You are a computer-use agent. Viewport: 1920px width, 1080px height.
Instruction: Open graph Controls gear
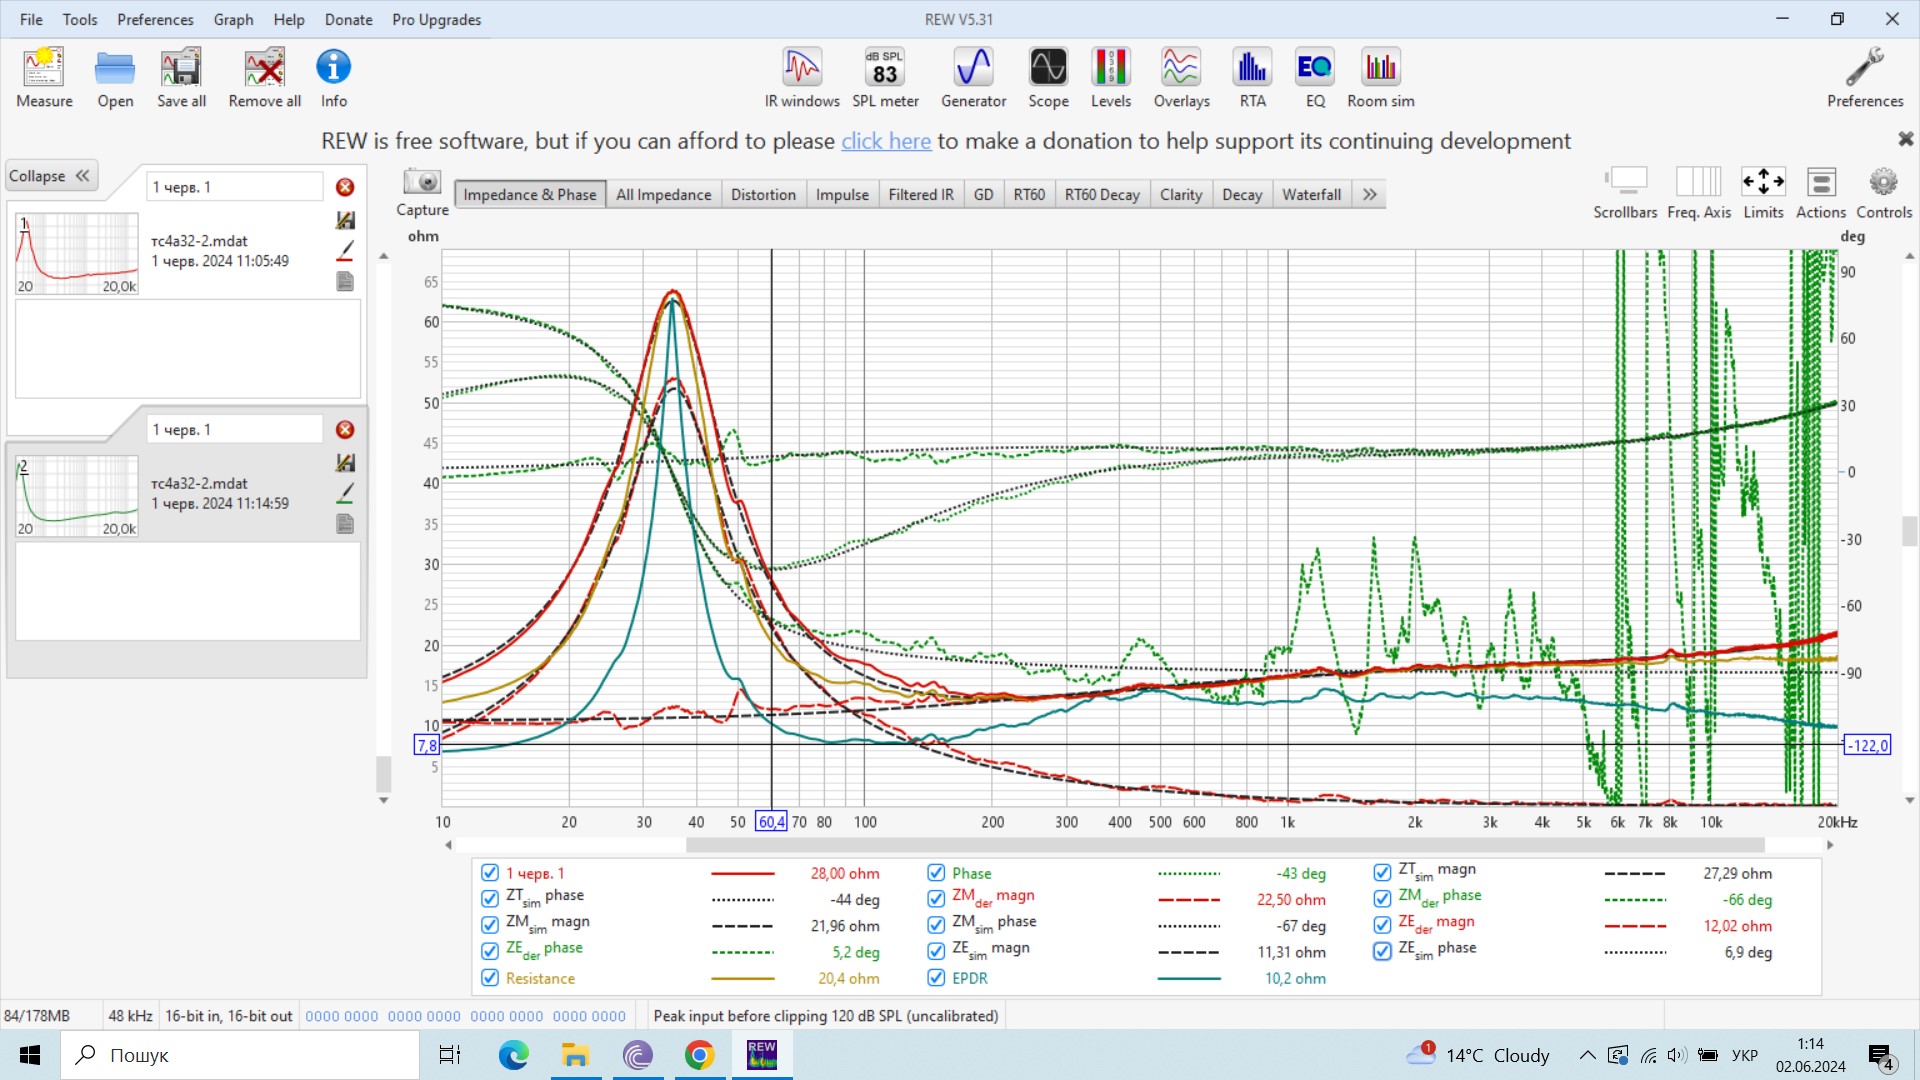[1884, 193]
